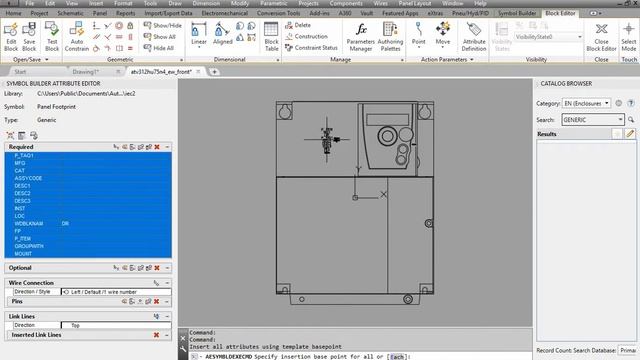Open the Search Database Primary dropdown

(628, 350)
